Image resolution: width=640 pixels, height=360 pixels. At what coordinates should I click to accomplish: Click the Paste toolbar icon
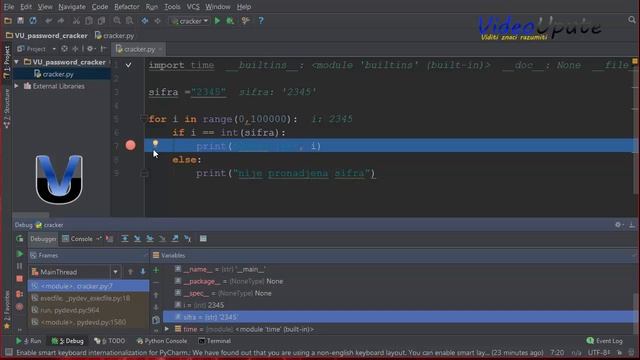click(x=101, y=21)
